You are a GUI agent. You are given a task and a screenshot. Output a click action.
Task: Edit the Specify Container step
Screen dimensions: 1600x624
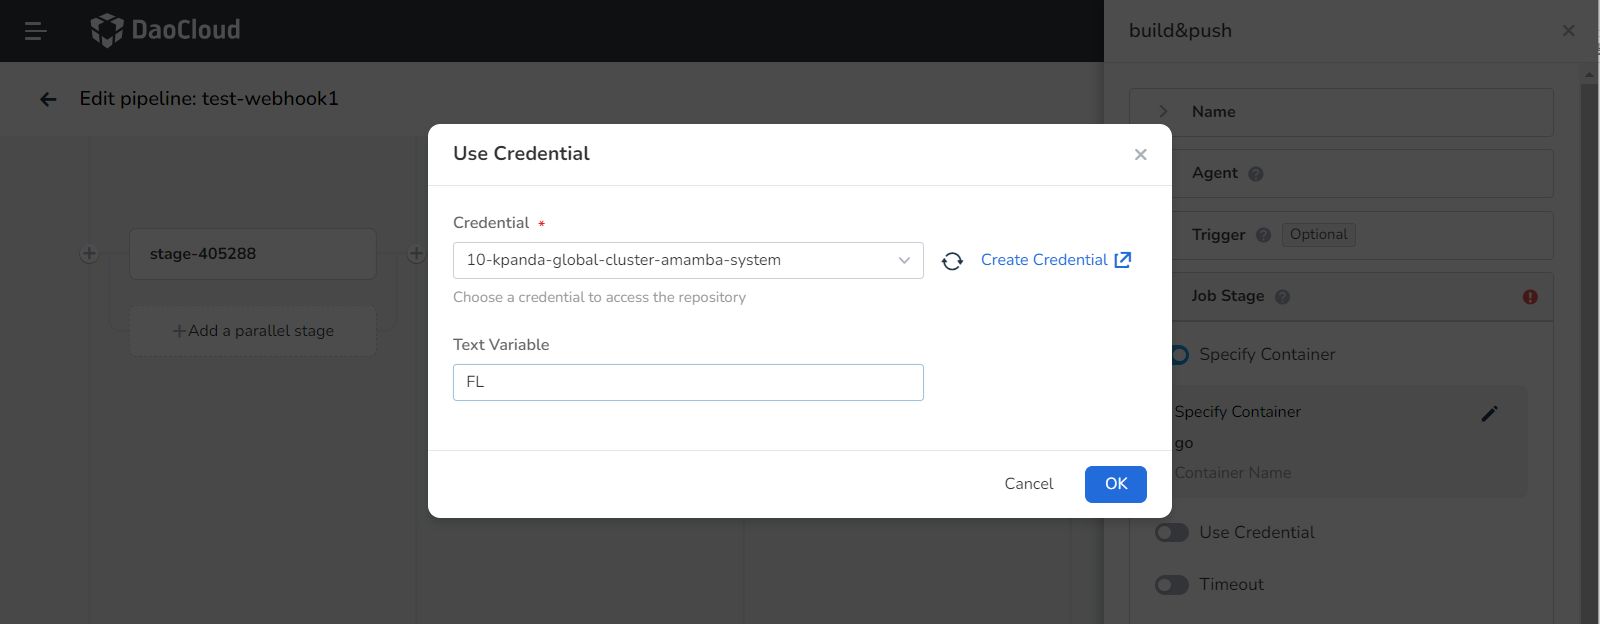click(x=1489, y=414)
